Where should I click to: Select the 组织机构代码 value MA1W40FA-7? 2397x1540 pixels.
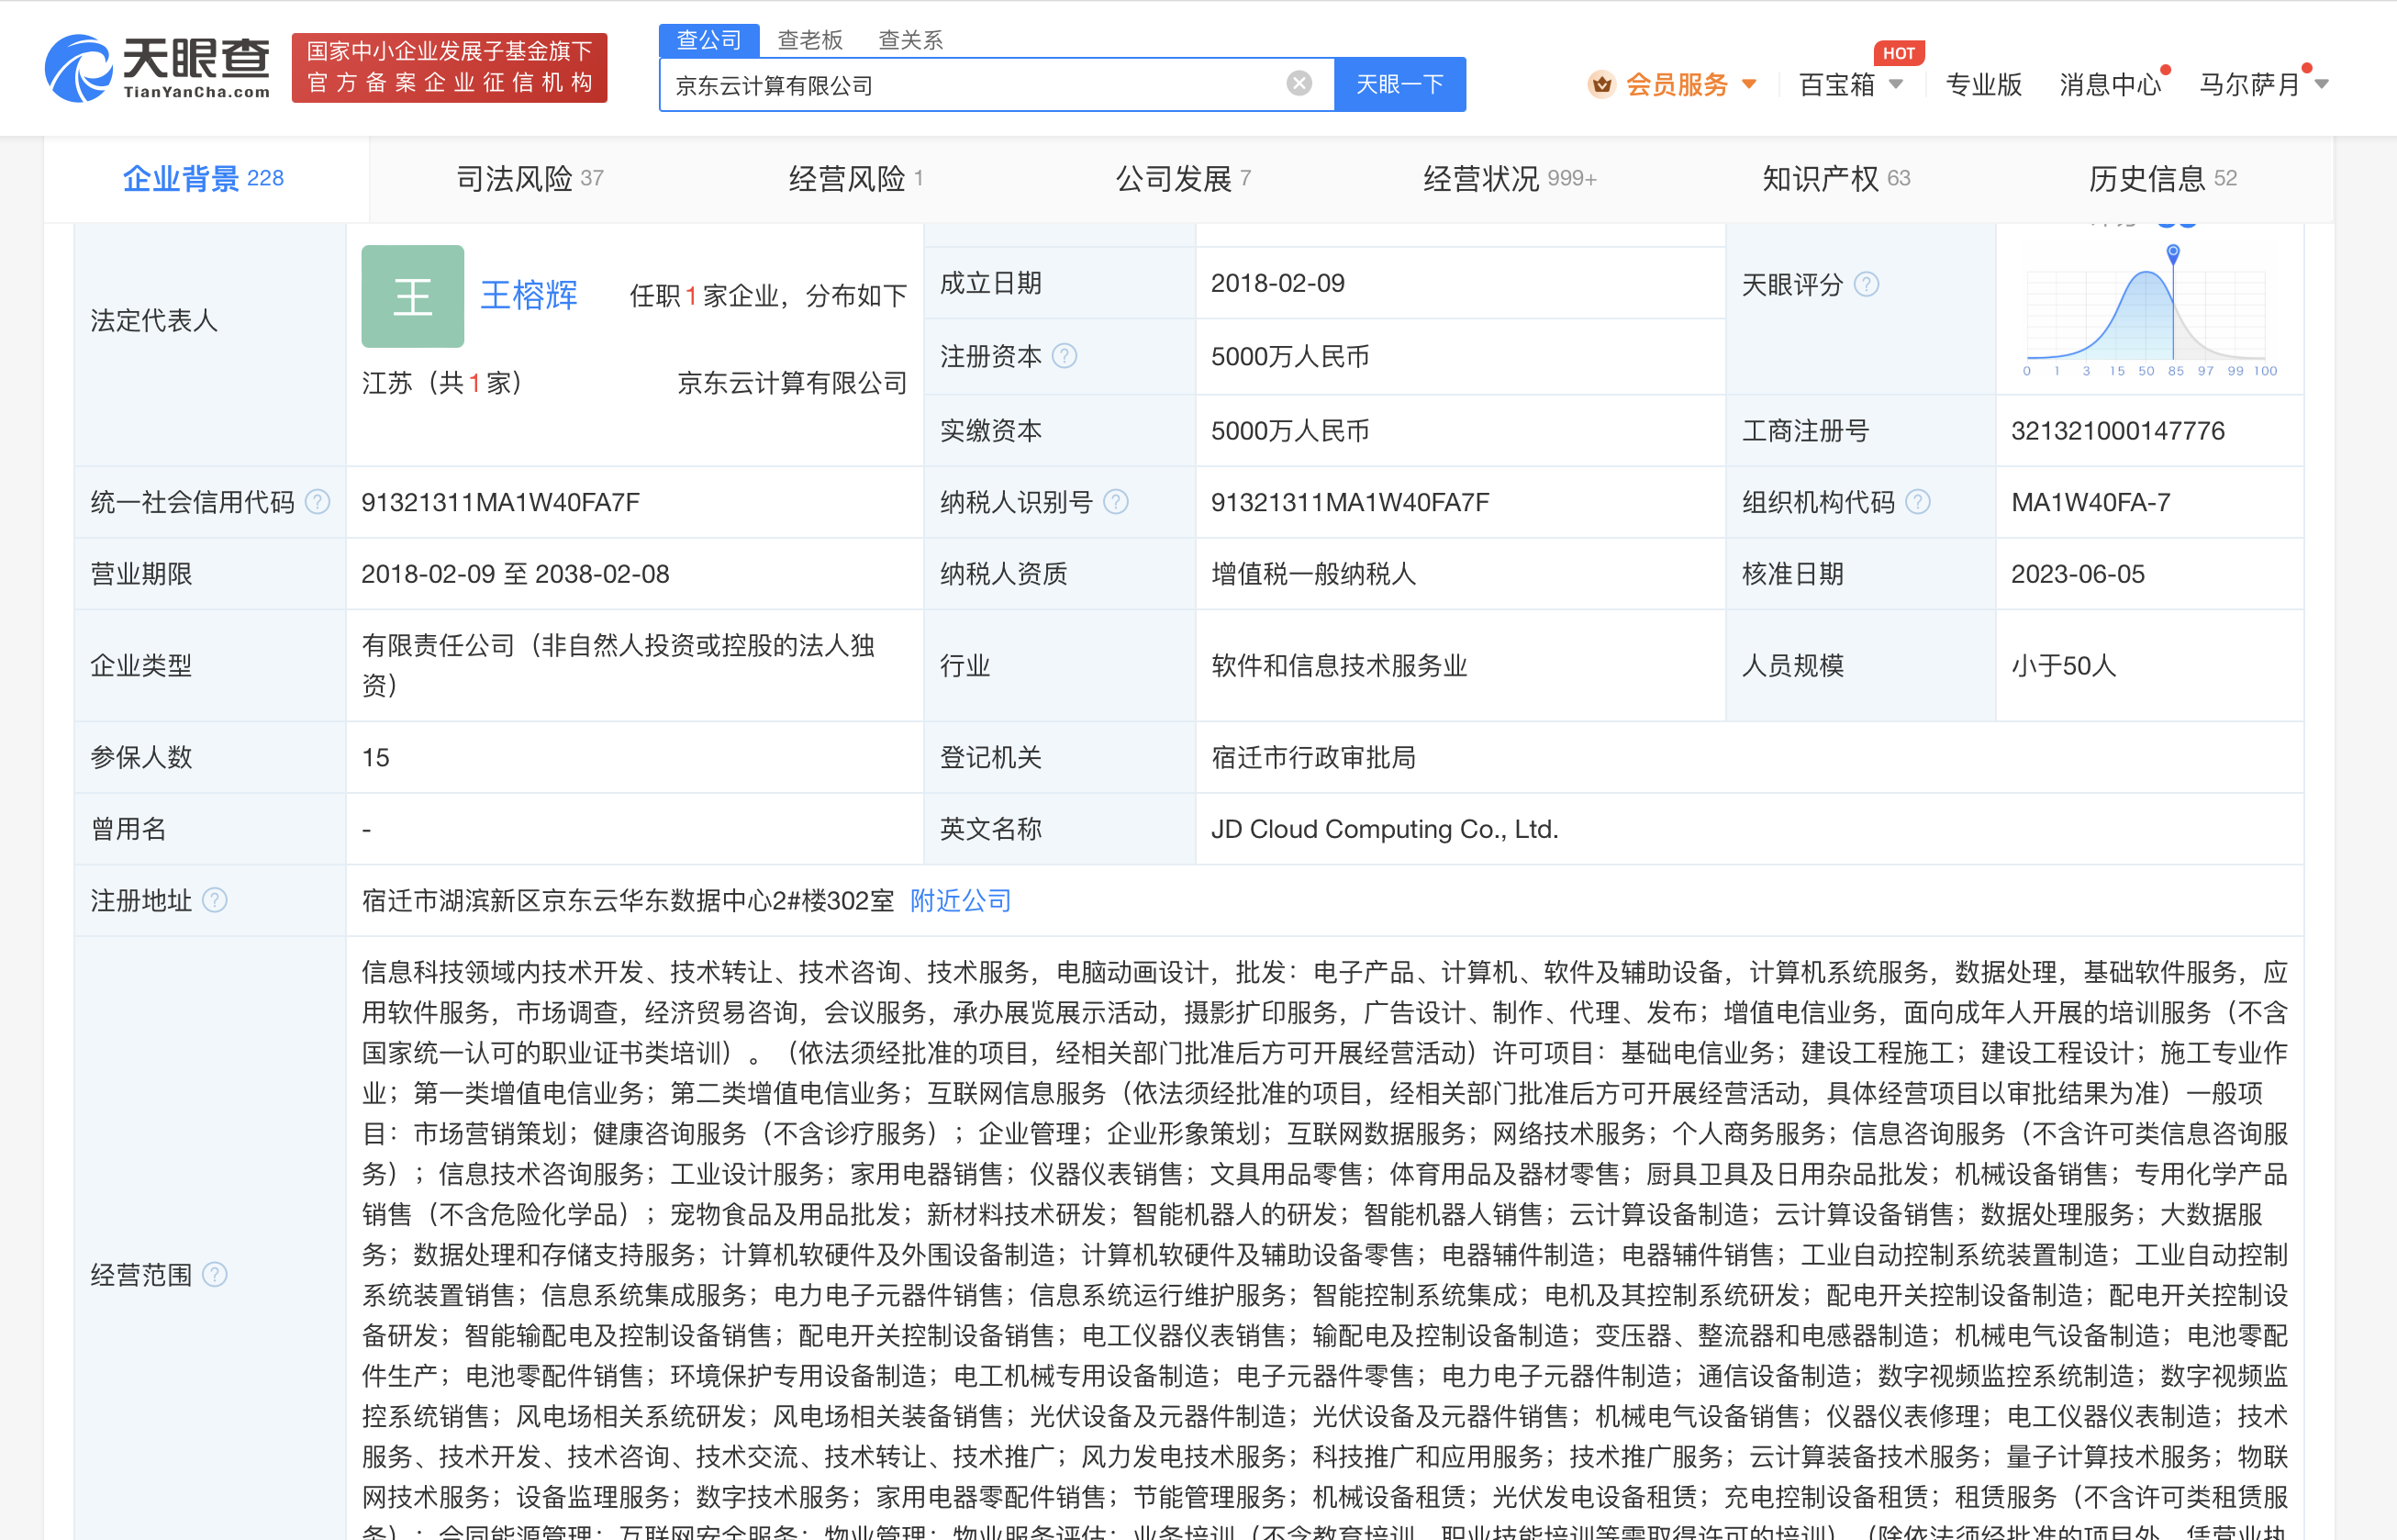click(2090, 503)
